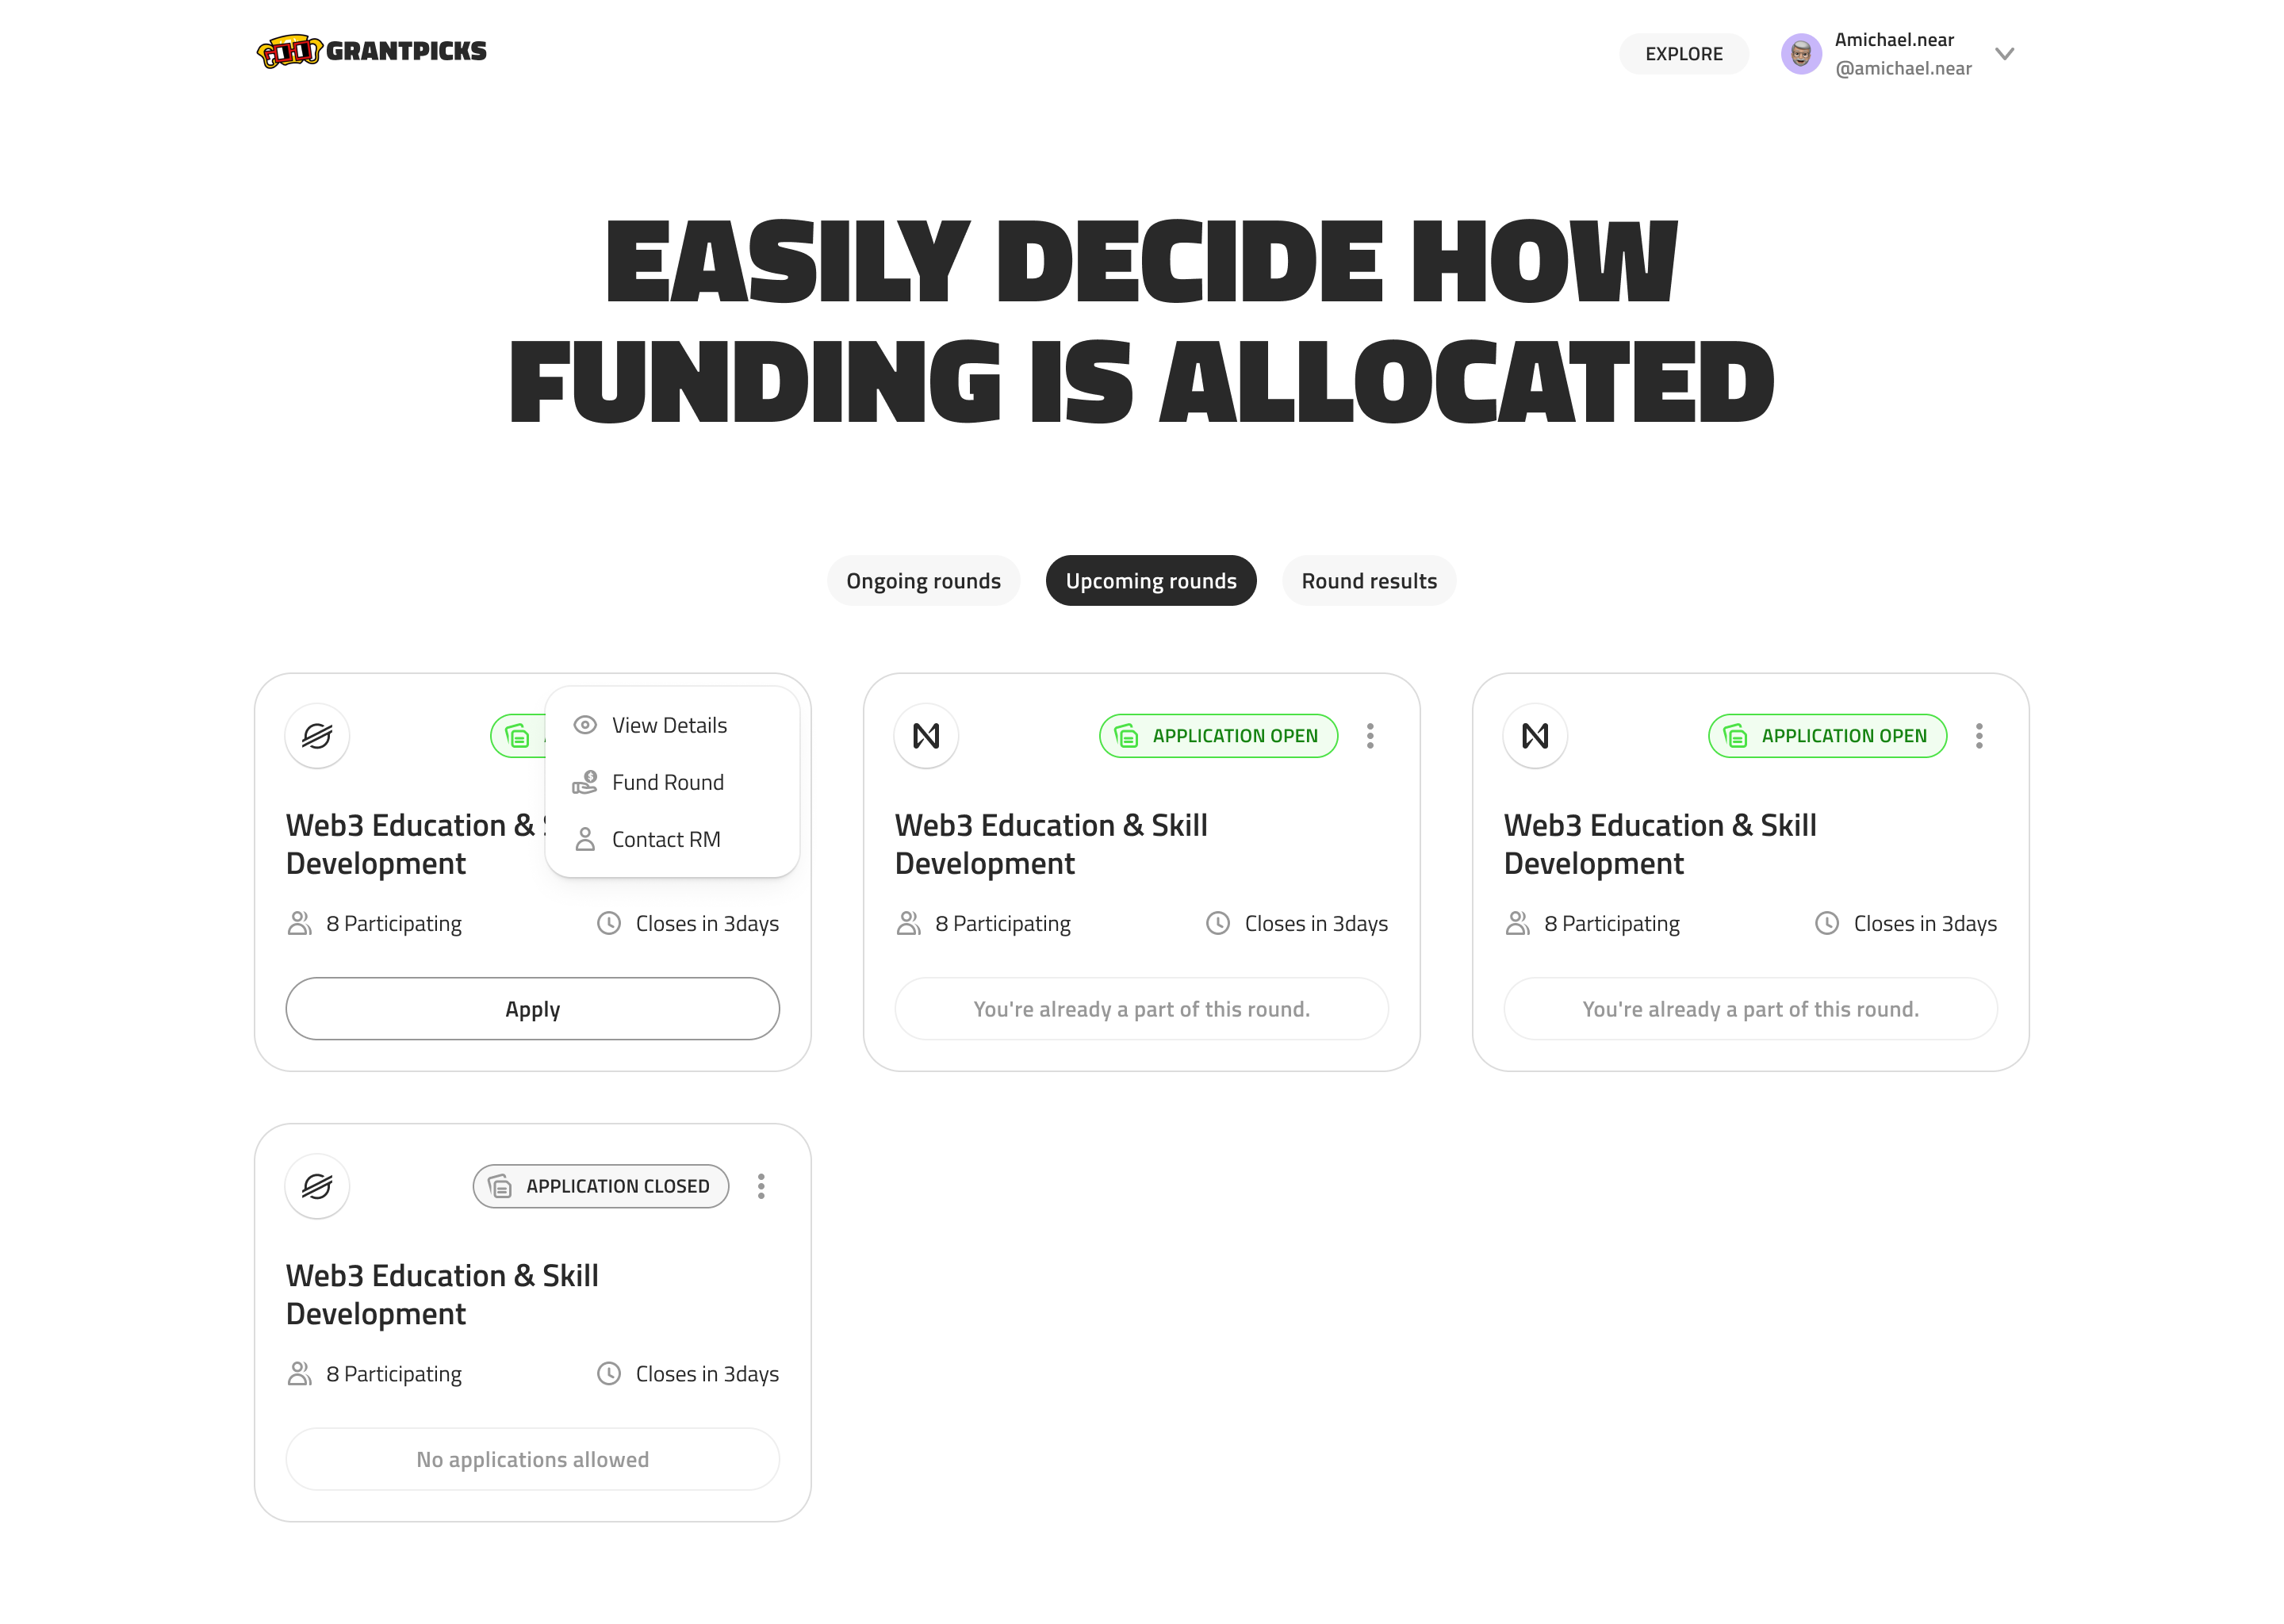Choose Fund Round in the context menu
The height and width of the screenshot is (1624, 2284).
click(x=667, y=782)
